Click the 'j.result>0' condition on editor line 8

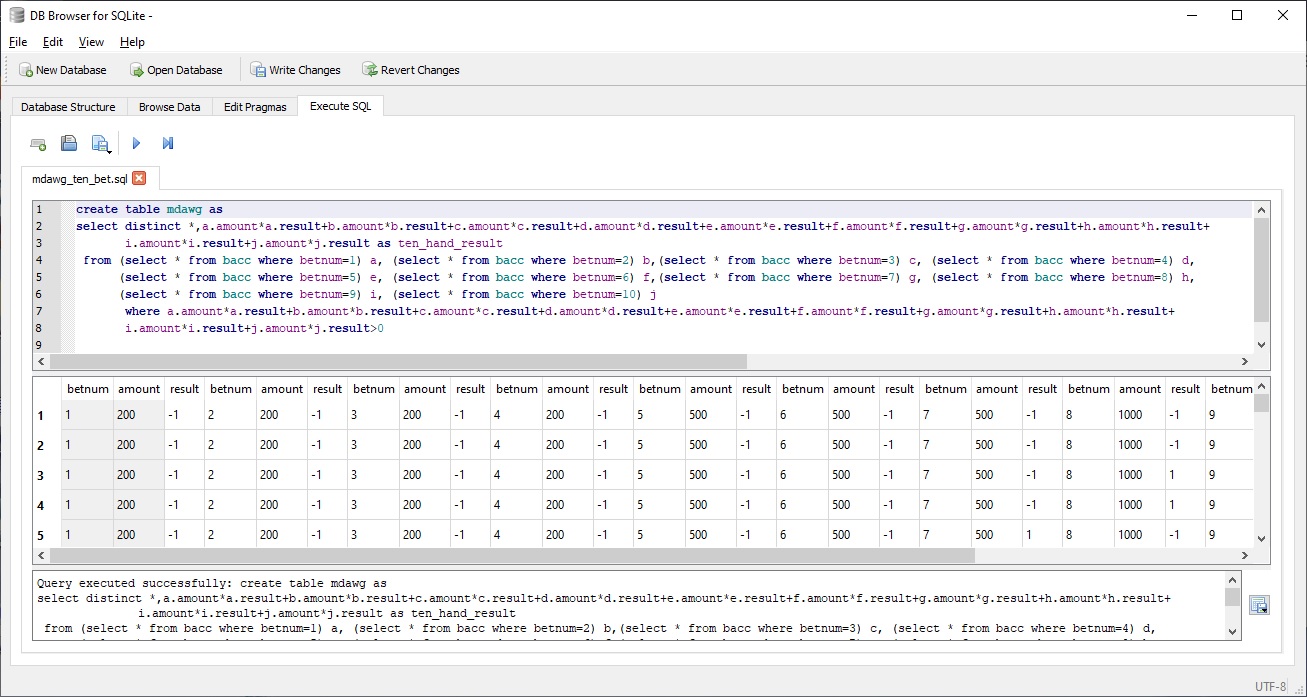[x=350, y=328]
